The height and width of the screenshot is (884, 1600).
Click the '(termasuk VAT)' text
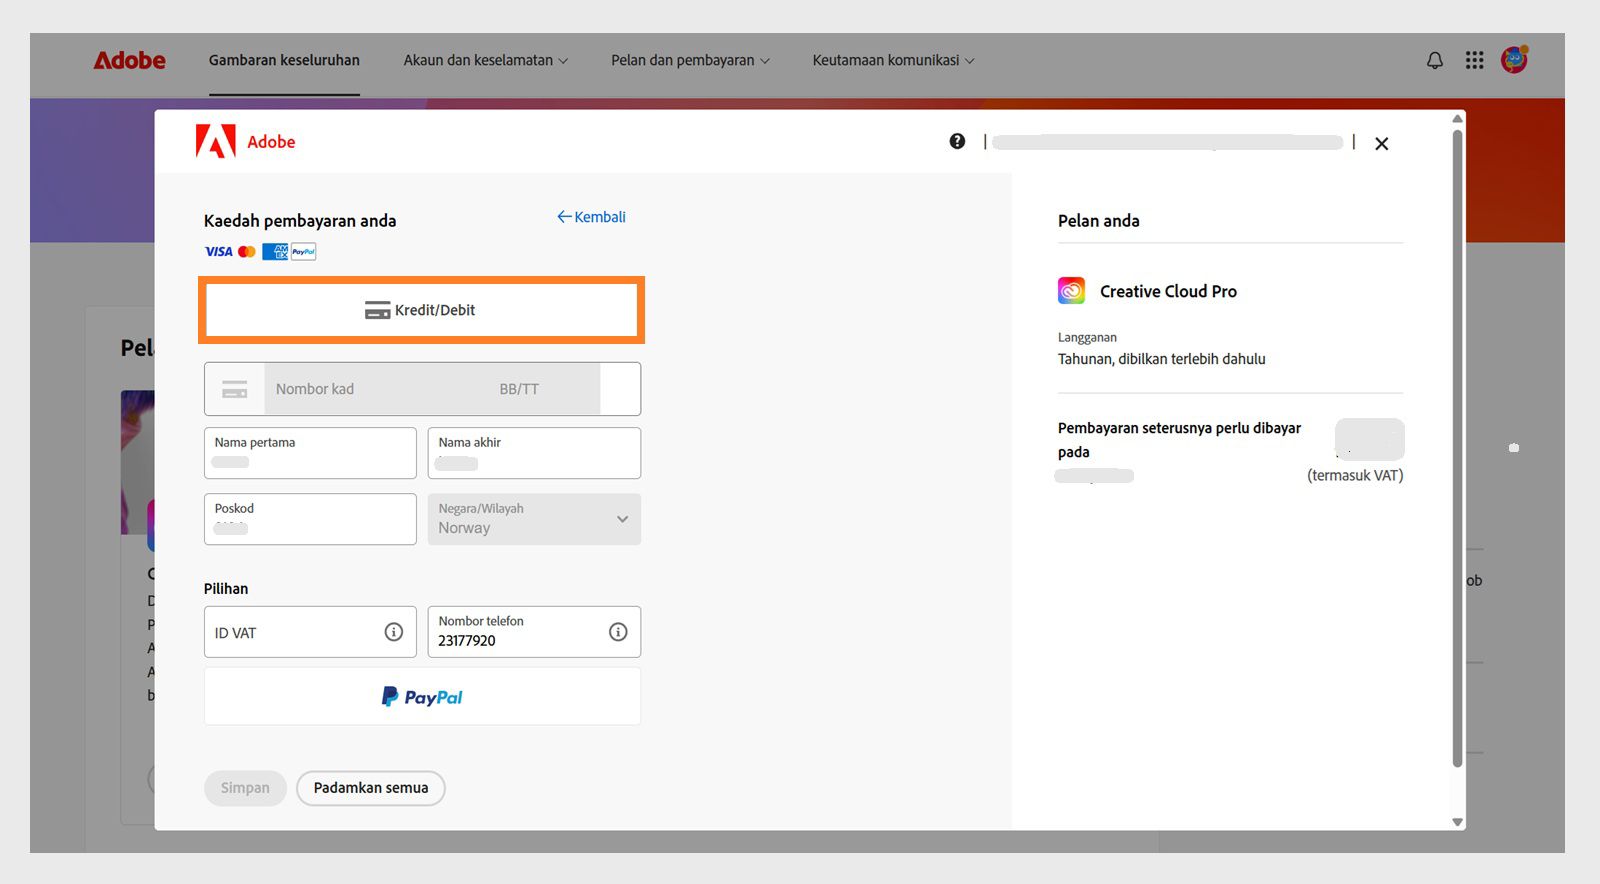[x=1355, y=476]
